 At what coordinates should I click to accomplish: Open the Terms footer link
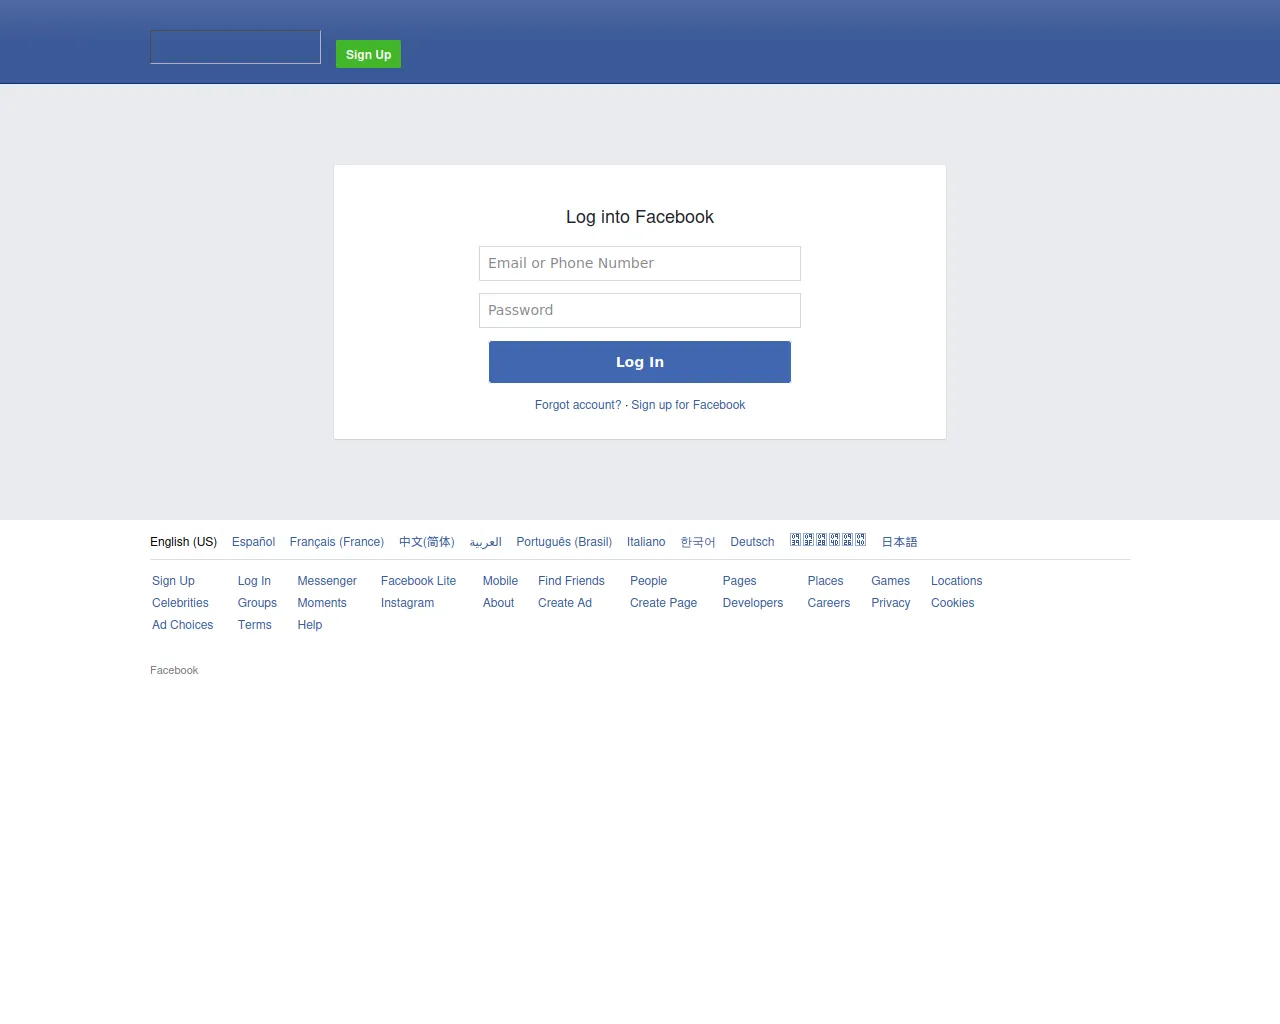click(255, 624)
